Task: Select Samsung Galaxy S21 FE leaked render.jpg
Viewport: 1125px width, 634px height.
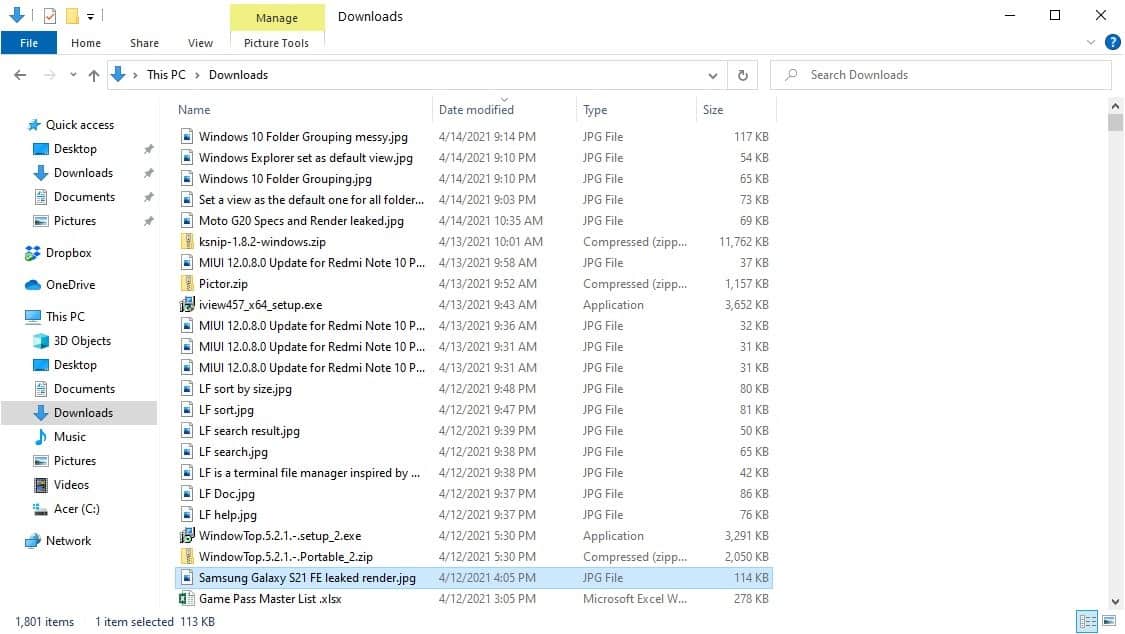Action: pos(307,578)
